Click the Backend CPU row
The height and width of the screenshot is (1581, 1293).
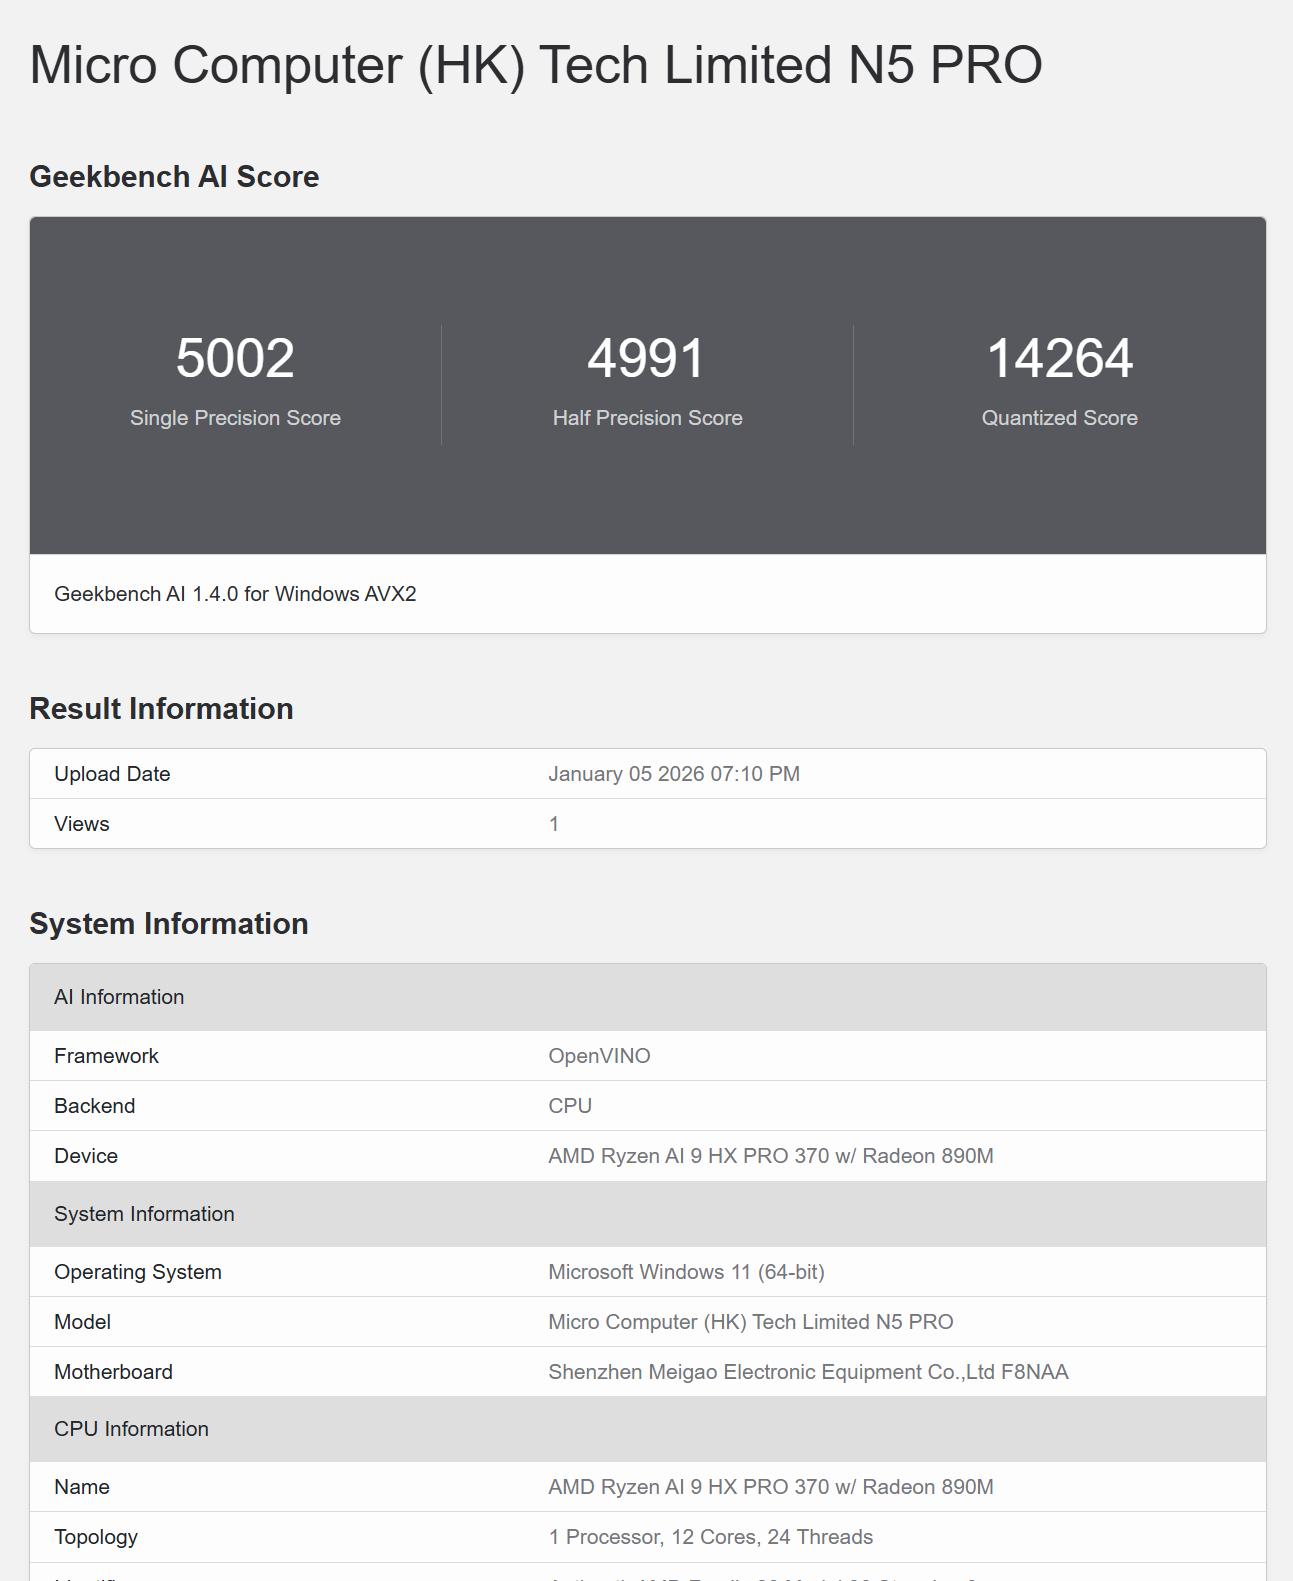(648, 1106)
